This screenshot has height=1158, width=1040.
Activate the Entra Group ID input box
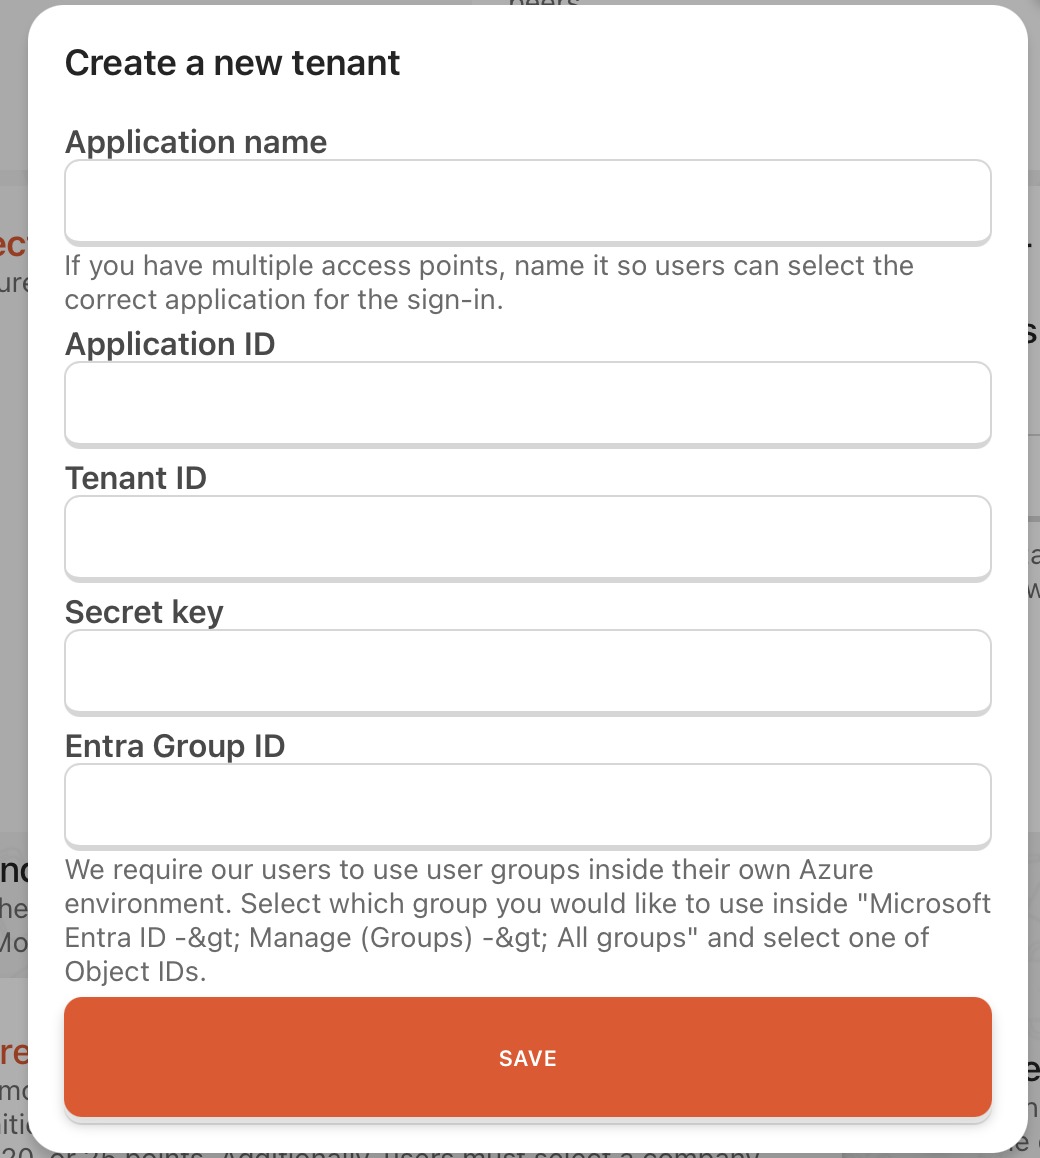coord(527,805)
